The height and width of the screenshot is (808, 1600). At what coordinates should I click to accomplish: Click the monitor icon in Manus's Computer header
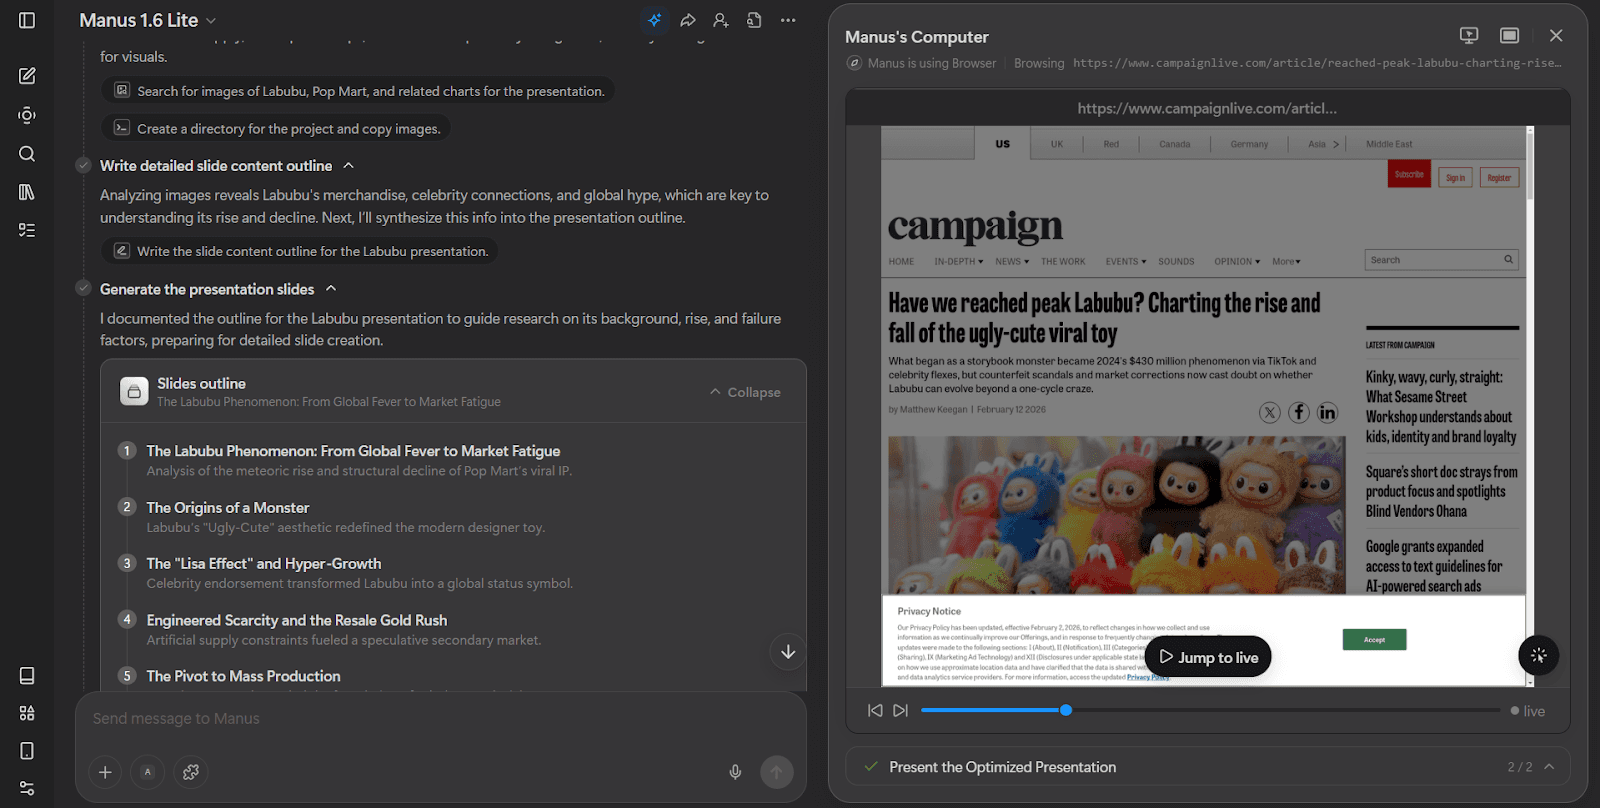click(x=1469, y=35)
